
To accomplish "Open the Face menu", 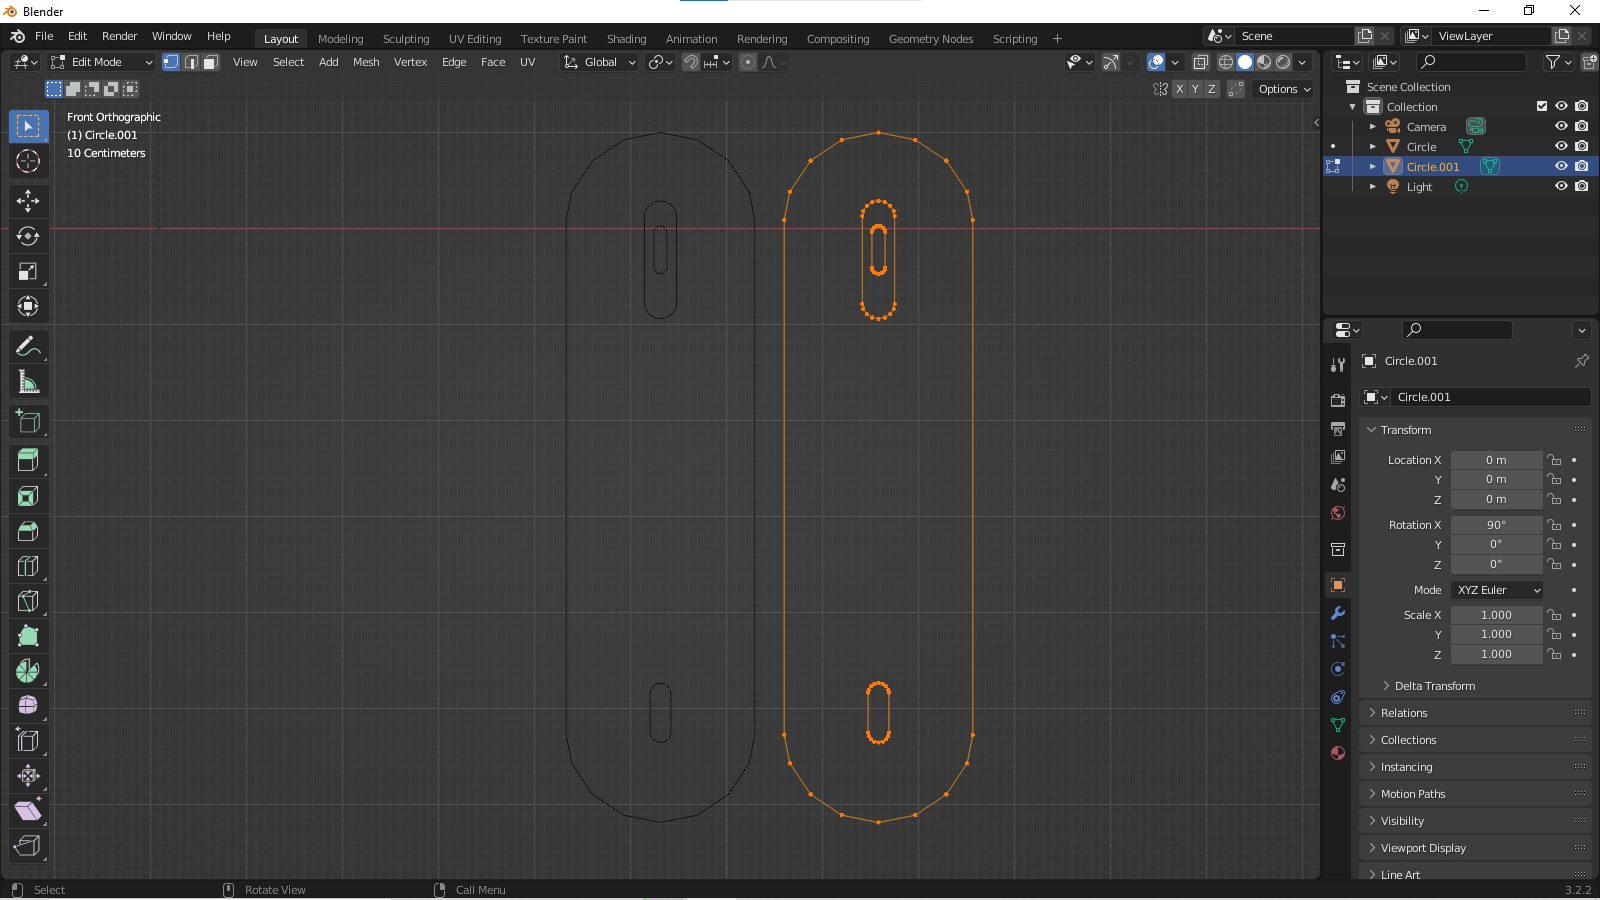I will click(x=493, y=62).
